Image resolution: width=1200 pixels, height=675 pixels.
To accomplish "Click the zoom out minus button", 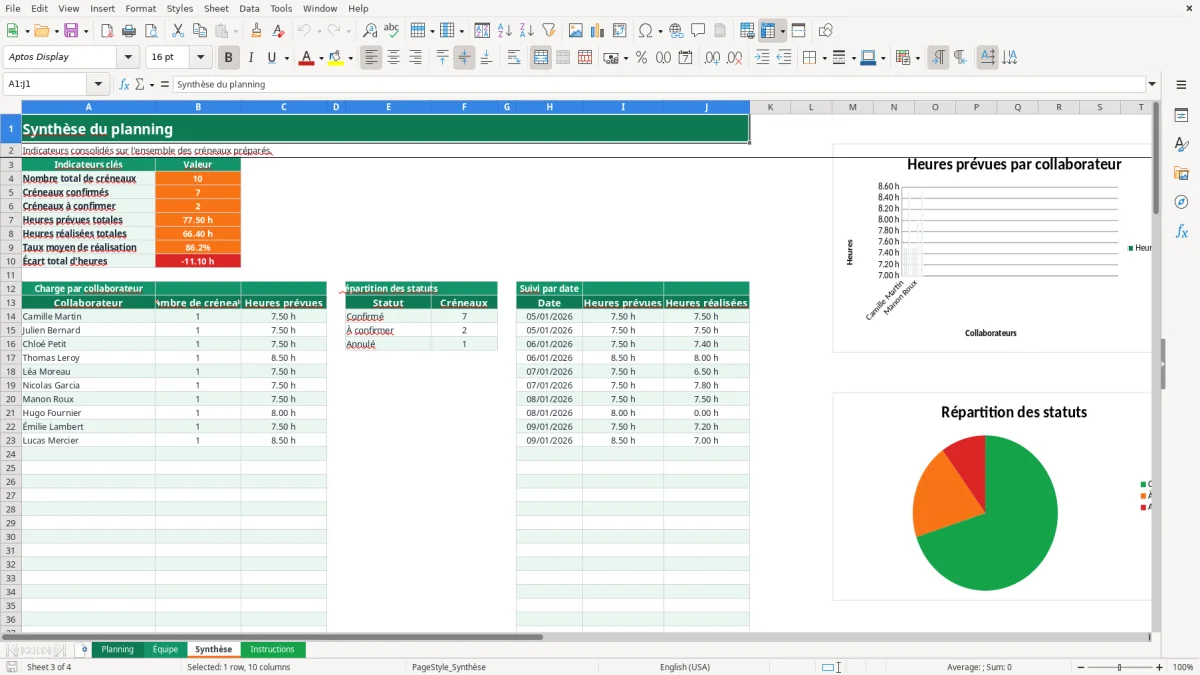I will (x=1081, y=667).
